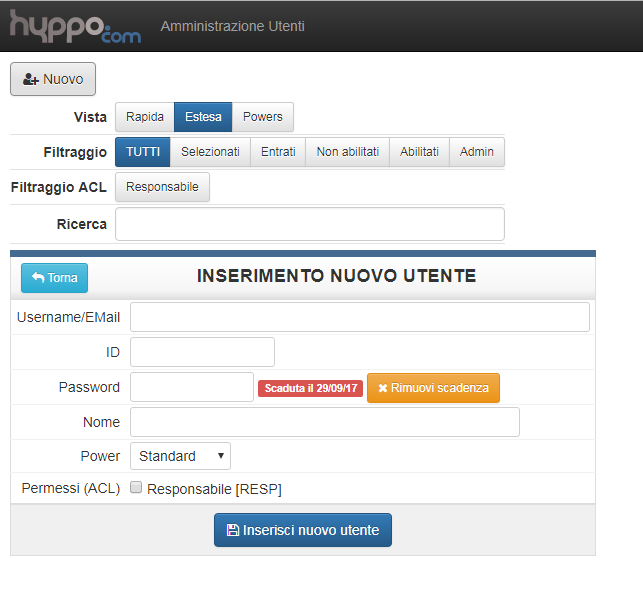Image resolution: width=643 pixels, height=589 pixels.
Task: Show Abilitati users
Action: (x=419, y=152)
